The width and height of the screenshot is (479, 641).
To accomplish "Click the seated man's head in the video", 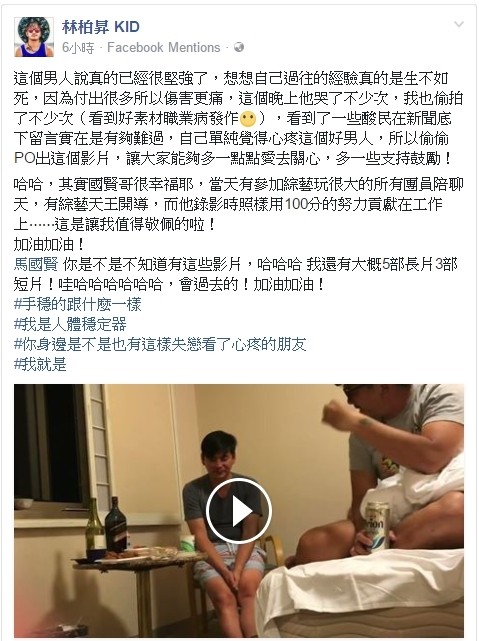I will point(219,453).
